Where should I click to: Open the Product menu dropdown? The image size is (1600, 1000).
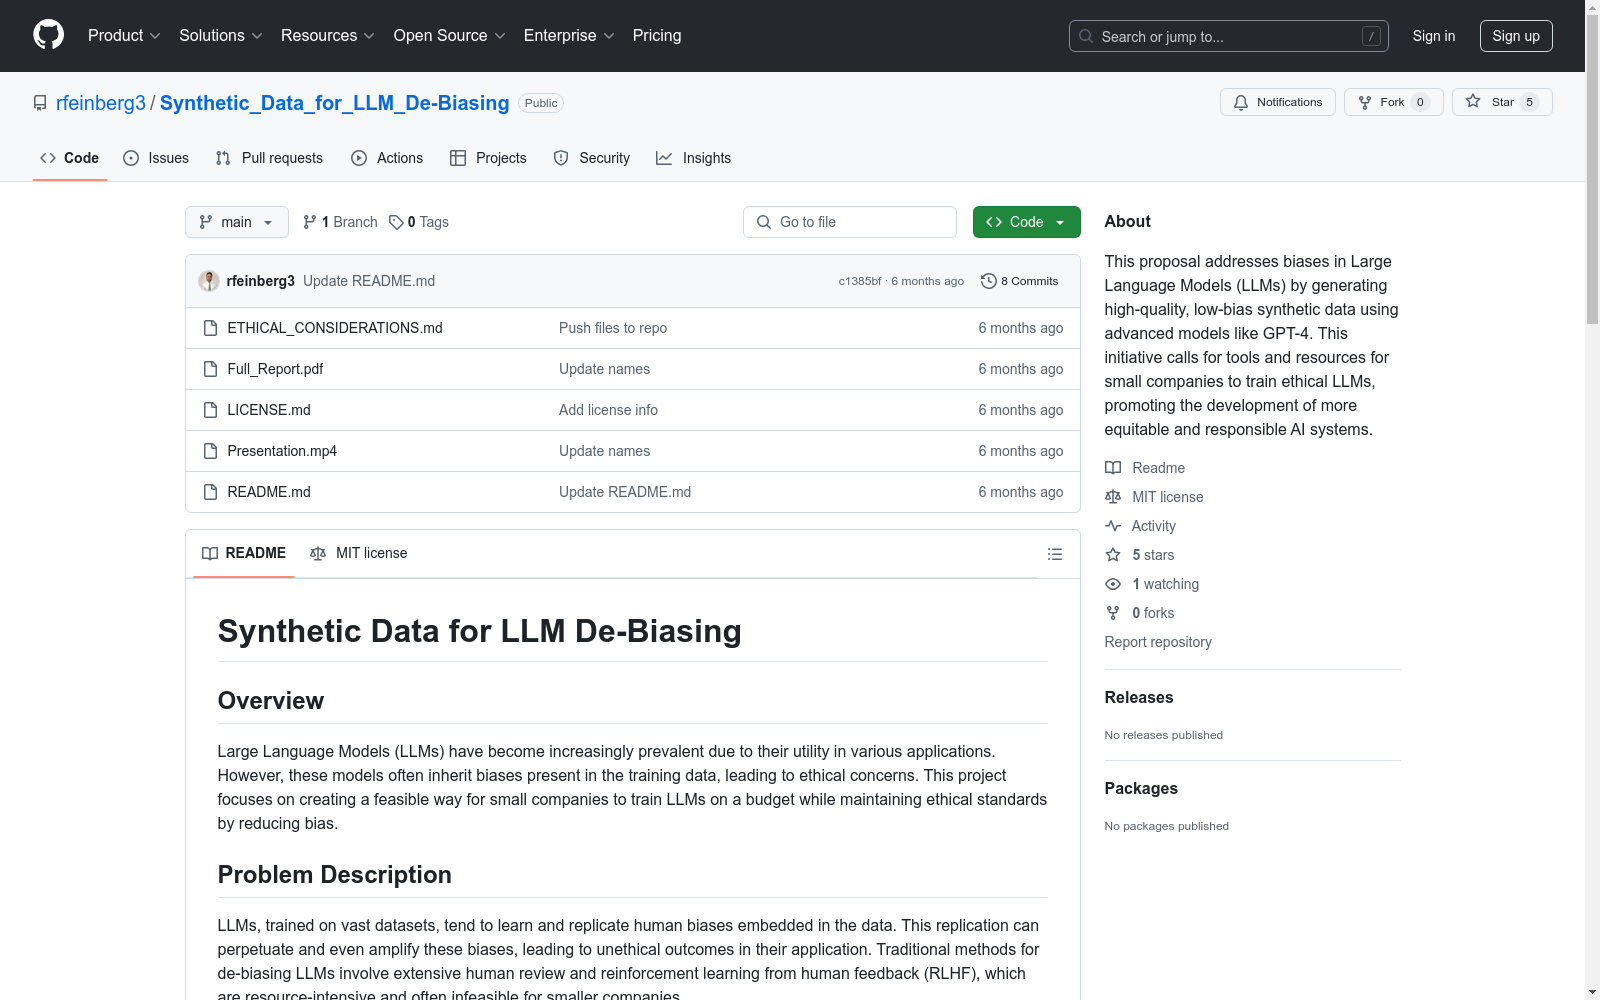124,35
